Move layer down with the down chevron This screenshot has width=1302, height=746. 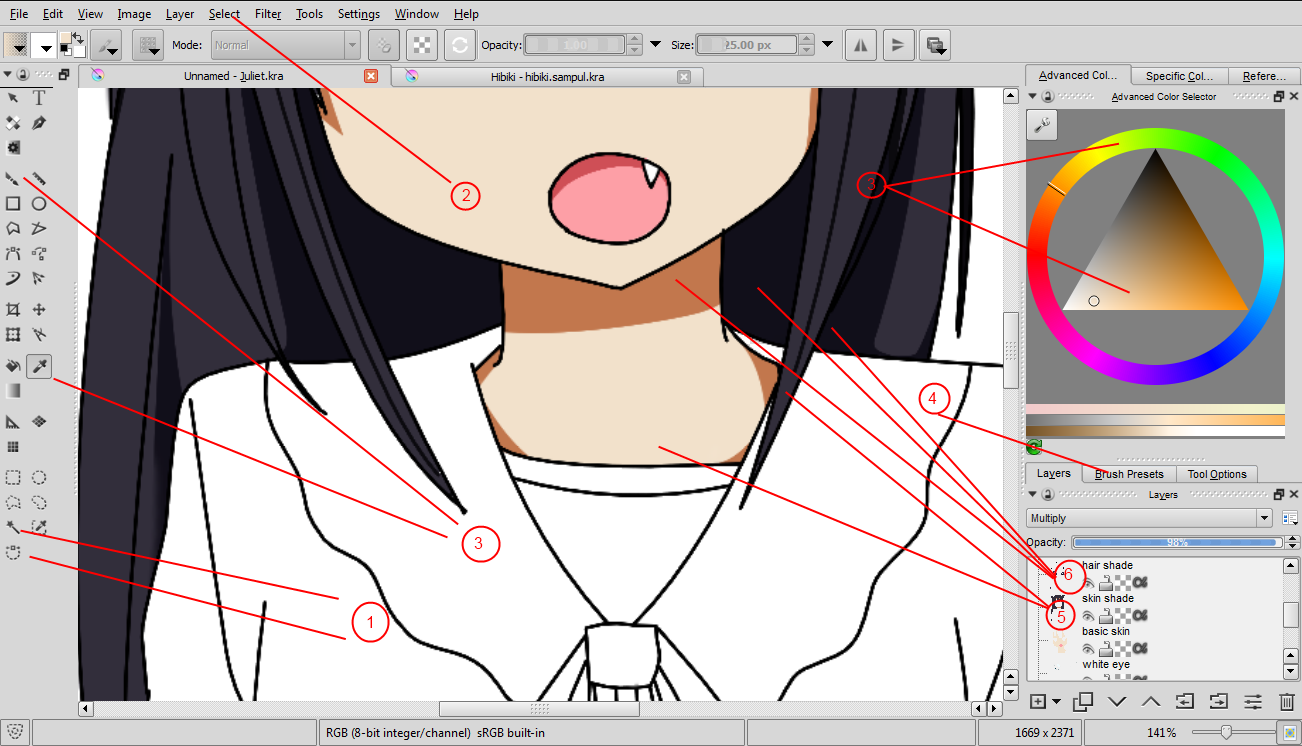pos(1117,702)
